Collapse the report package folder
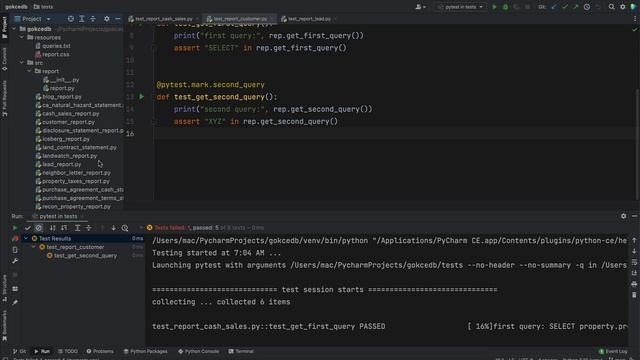 click(x=29, y=71)
